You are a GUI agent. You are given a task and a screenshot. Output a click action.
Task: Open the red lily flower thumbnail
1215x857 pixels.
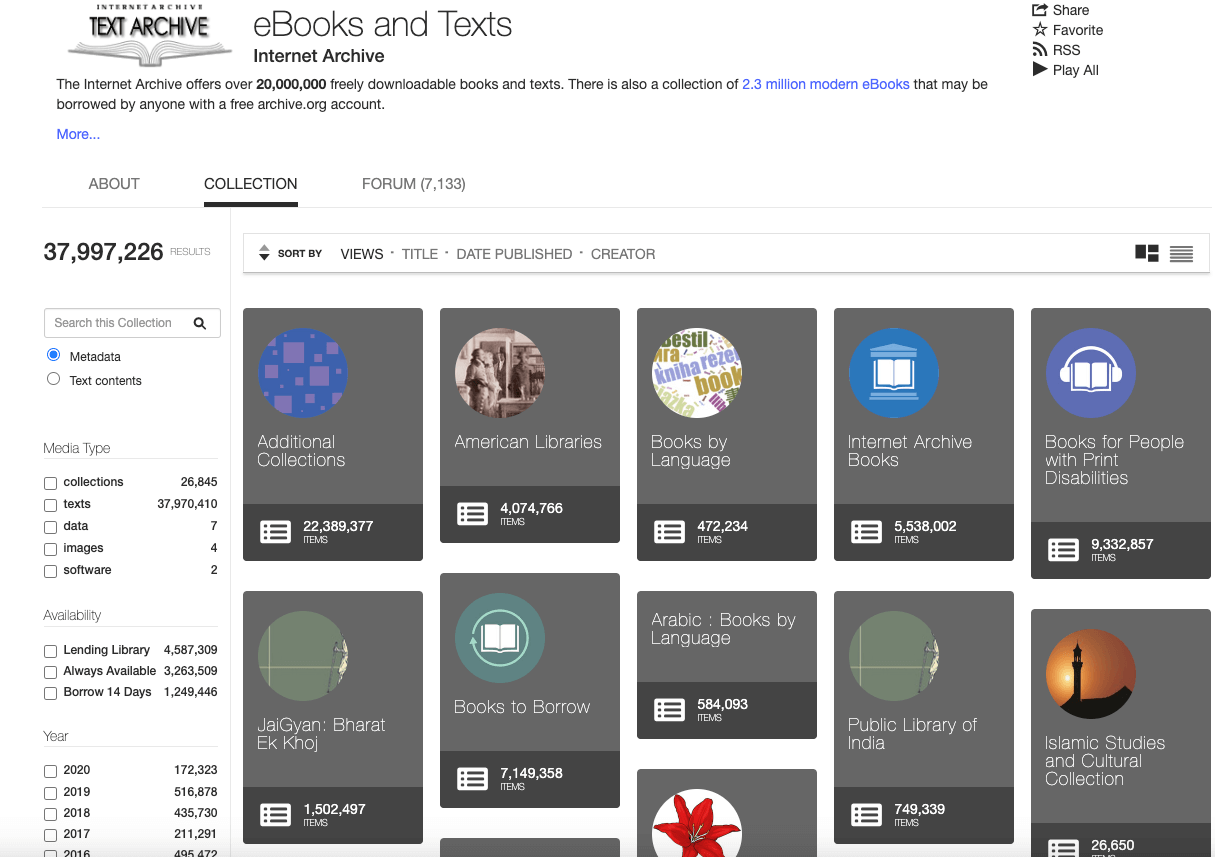697,823
